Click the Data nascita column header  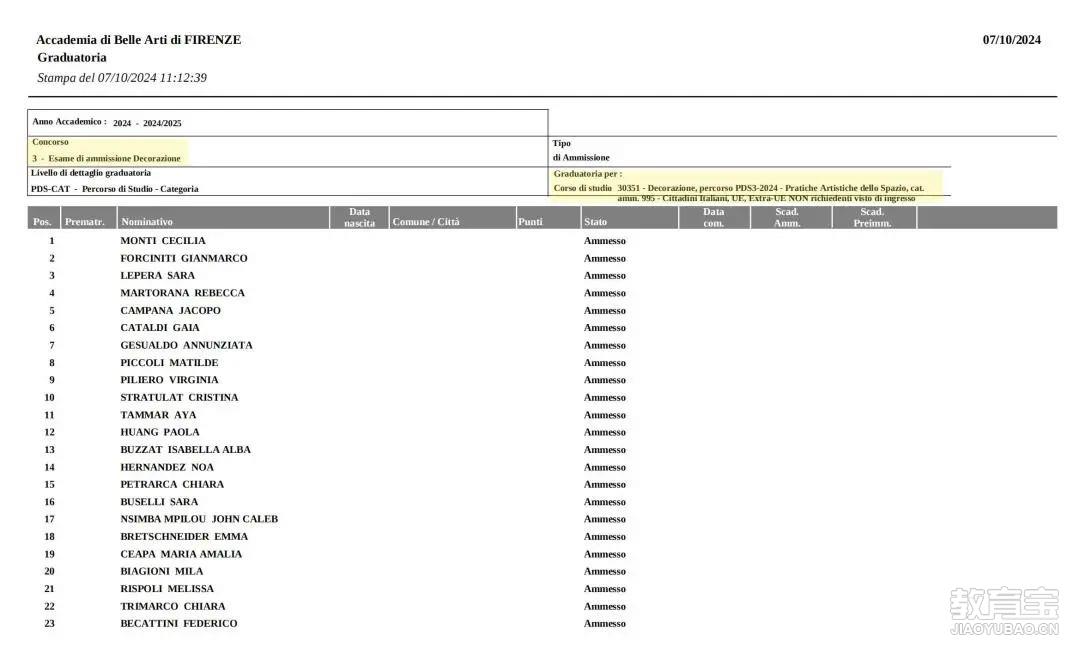[360, 217]
